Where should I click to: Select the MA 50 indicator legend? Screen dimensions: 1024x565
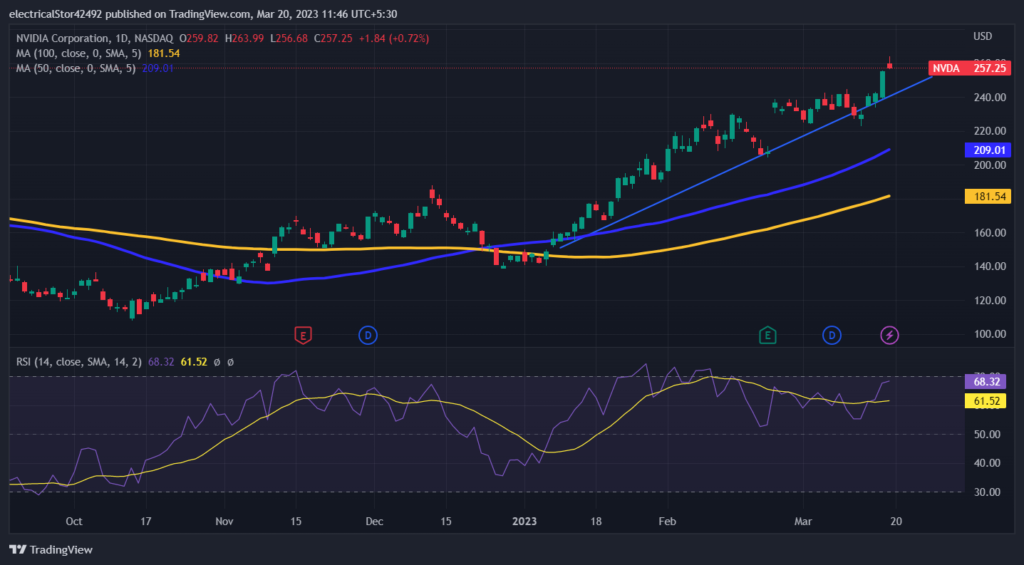point(95,68)
